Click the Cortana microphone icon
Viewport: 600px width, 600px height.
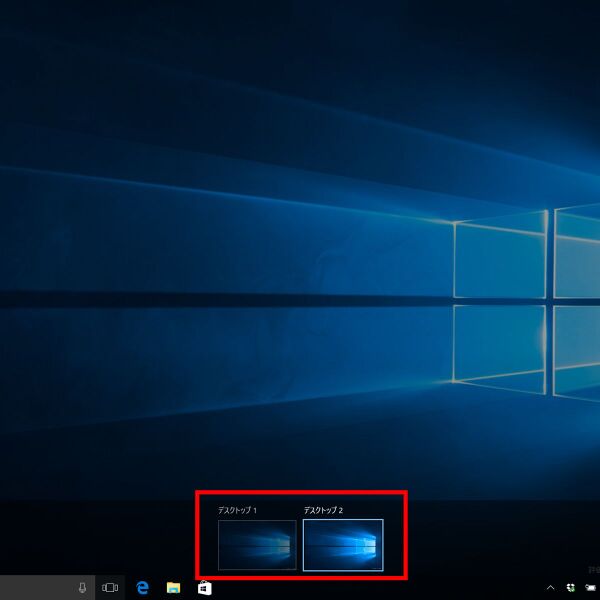click(82, 587)
